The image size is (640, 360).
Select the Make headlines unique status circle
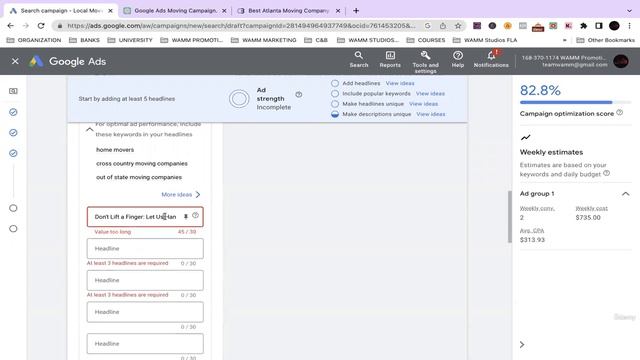[x=335, y=104]
